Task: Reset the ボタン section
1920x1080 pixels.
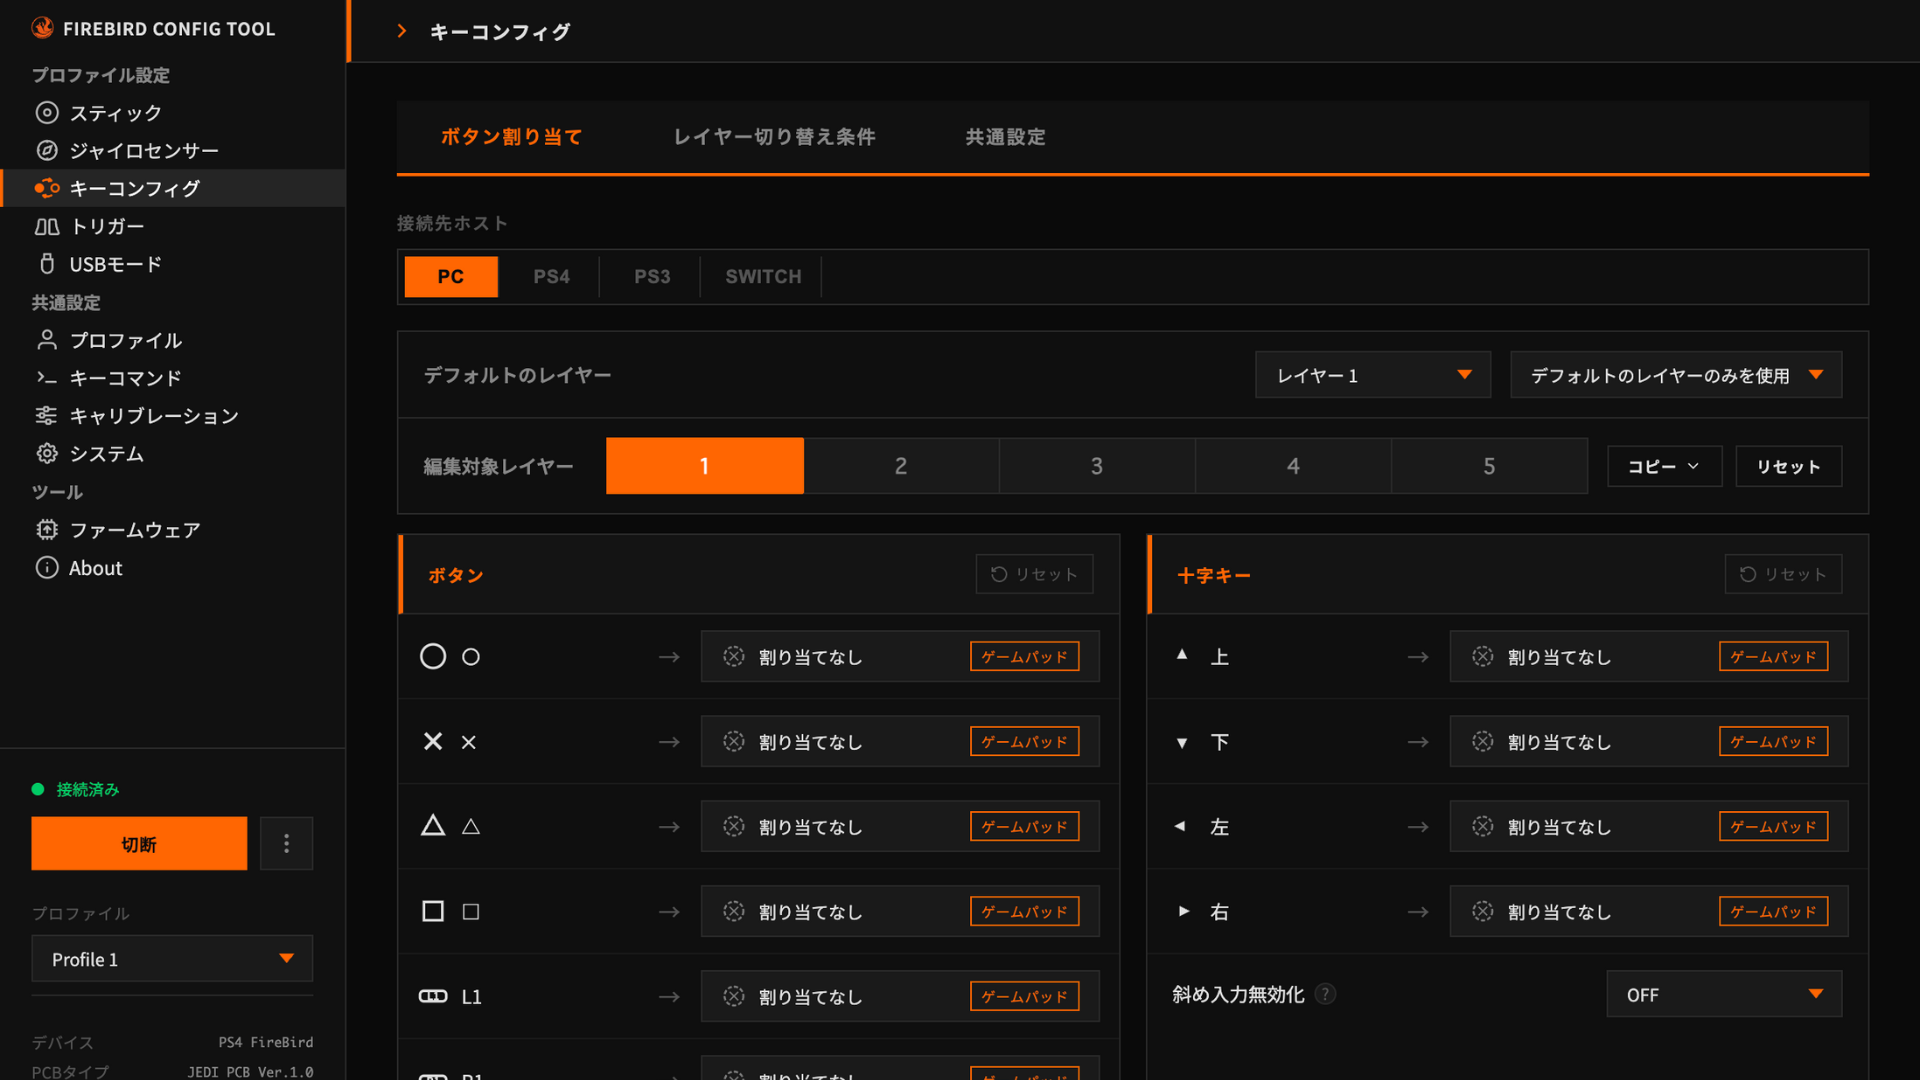Action: [x=1034, y=574]
